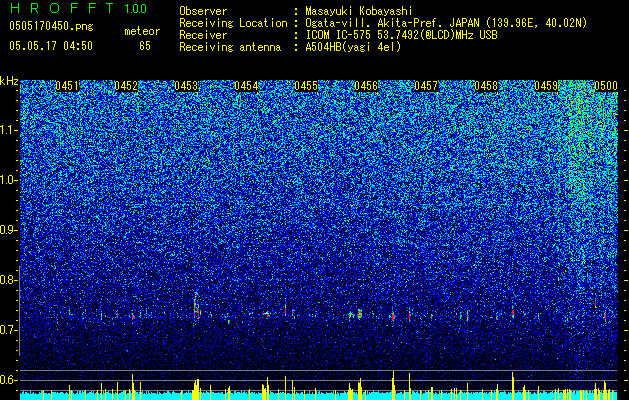The image size is (629, 400).
Task: Select the filename 0505170450.png
Action: pyautogui.click(x=51, y=26)
